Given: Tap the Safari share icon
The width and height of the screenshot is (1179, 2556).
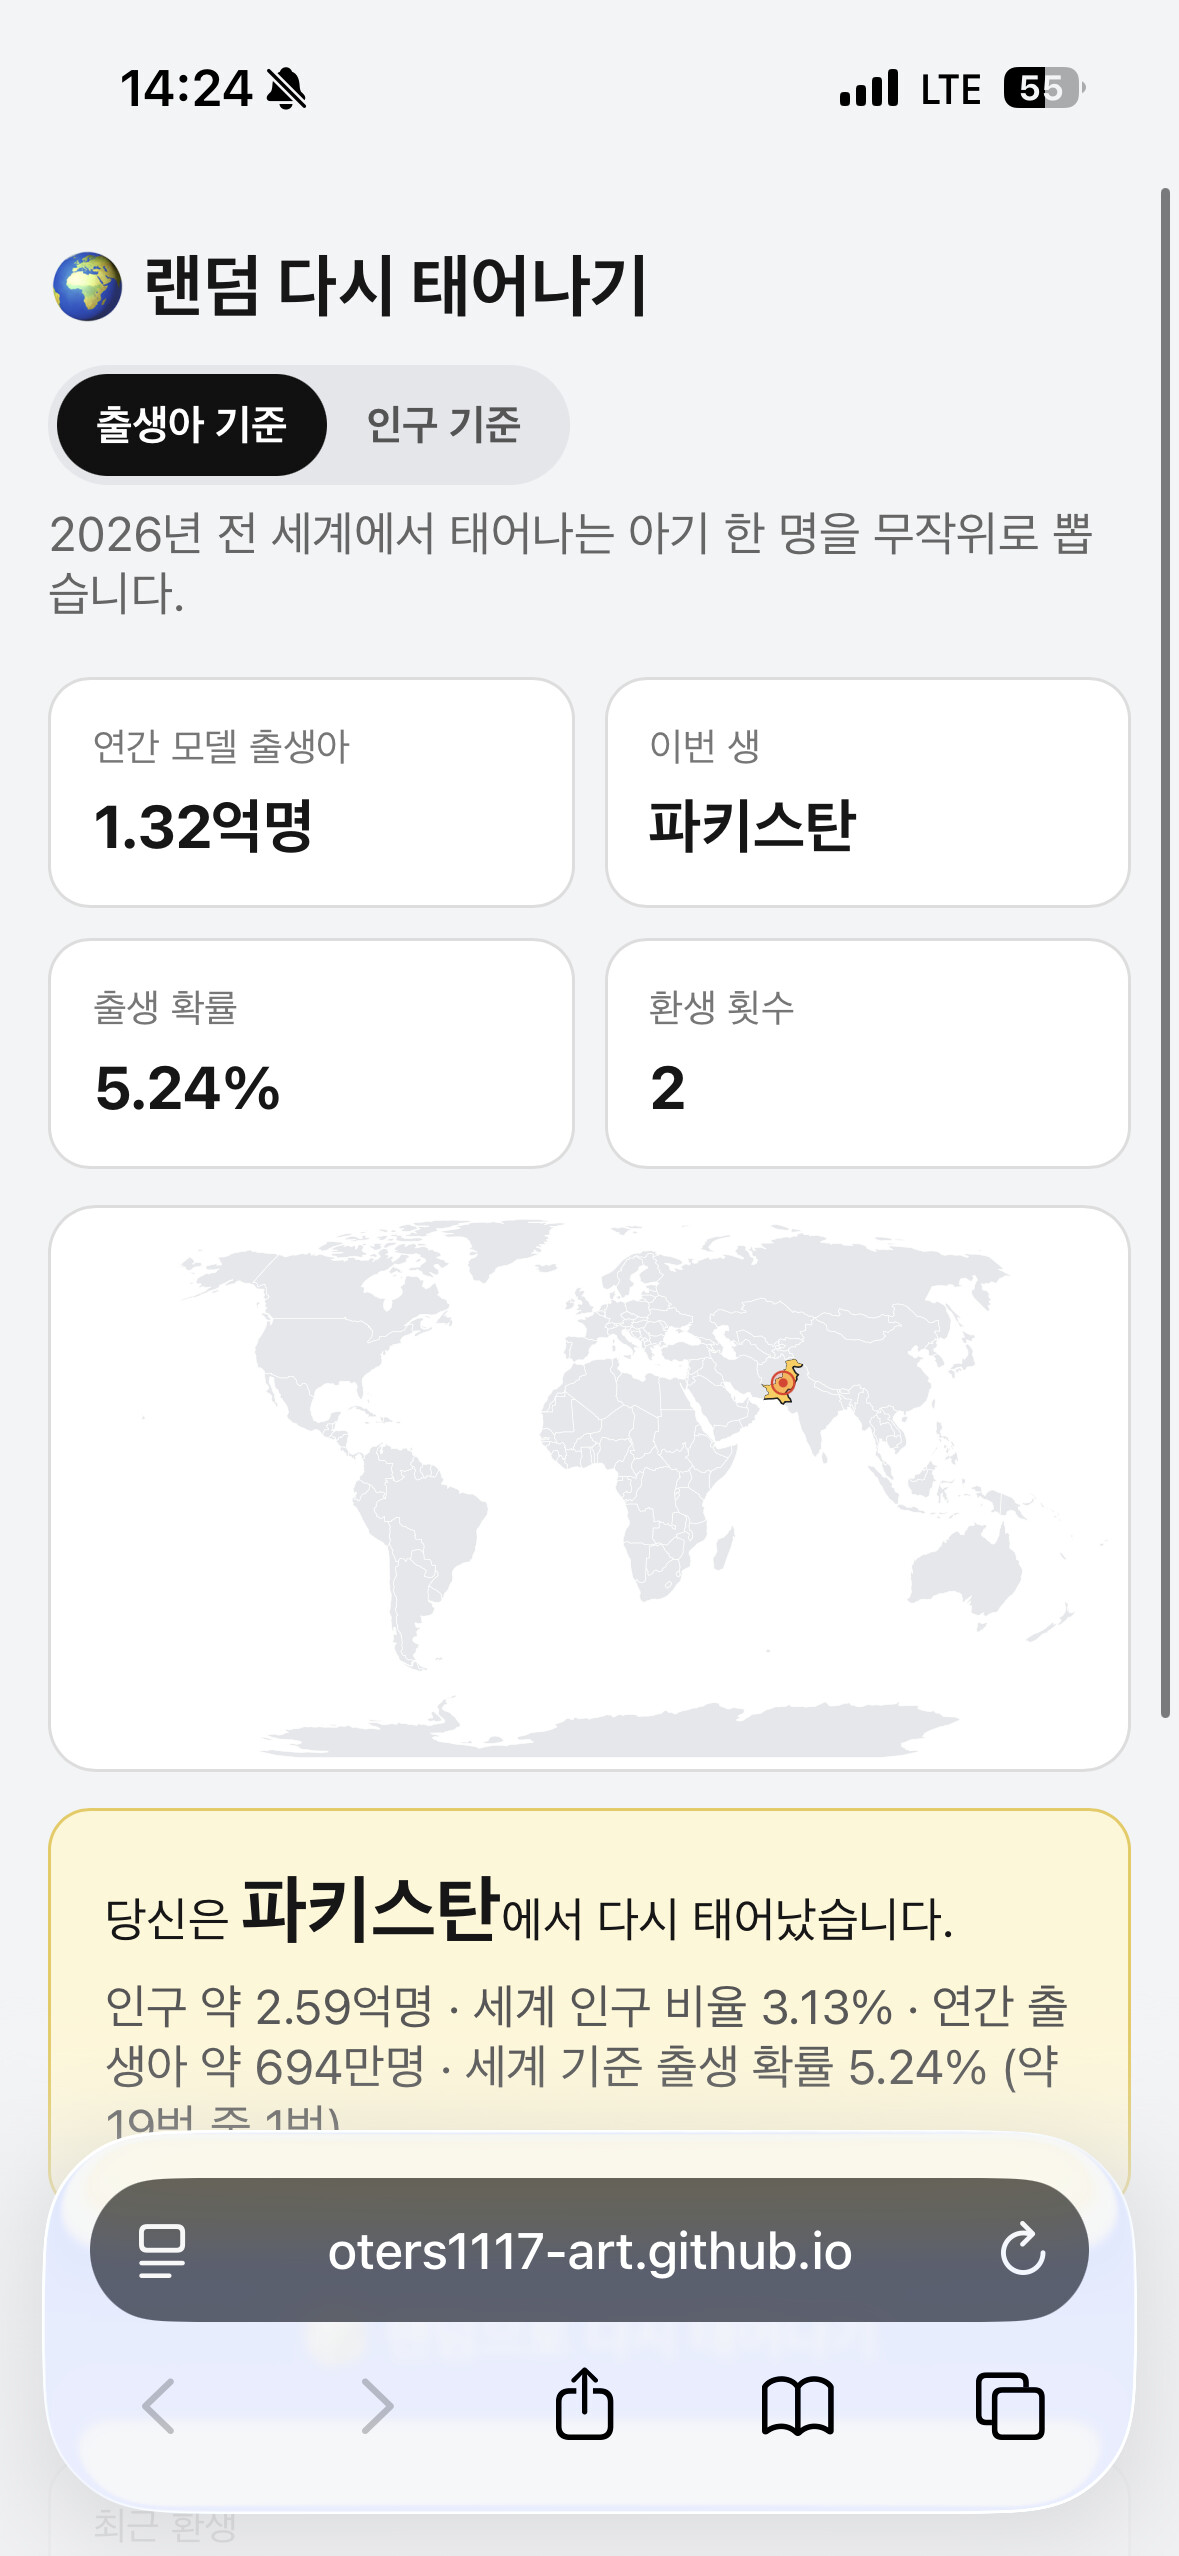Looking at the screenshot, I should coord(584,2403).
